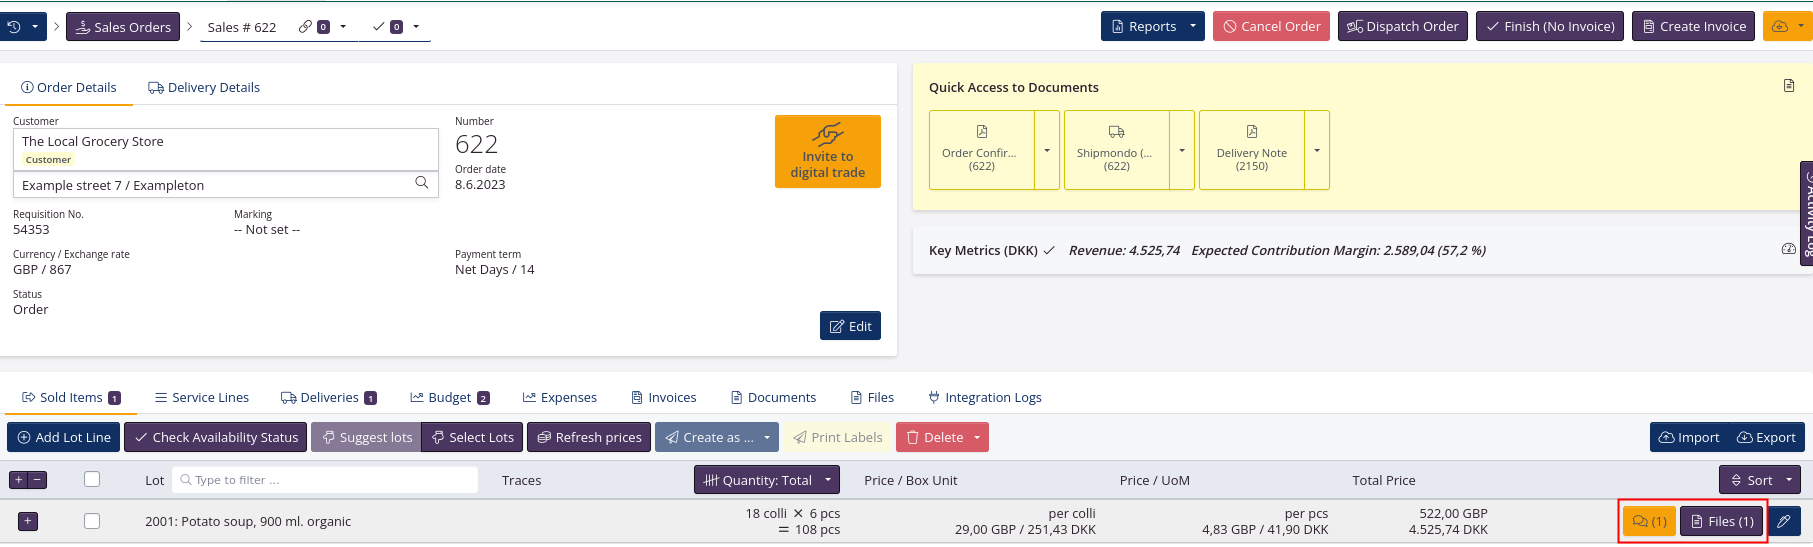Click the Add Lot Line button

click(64, 437)
